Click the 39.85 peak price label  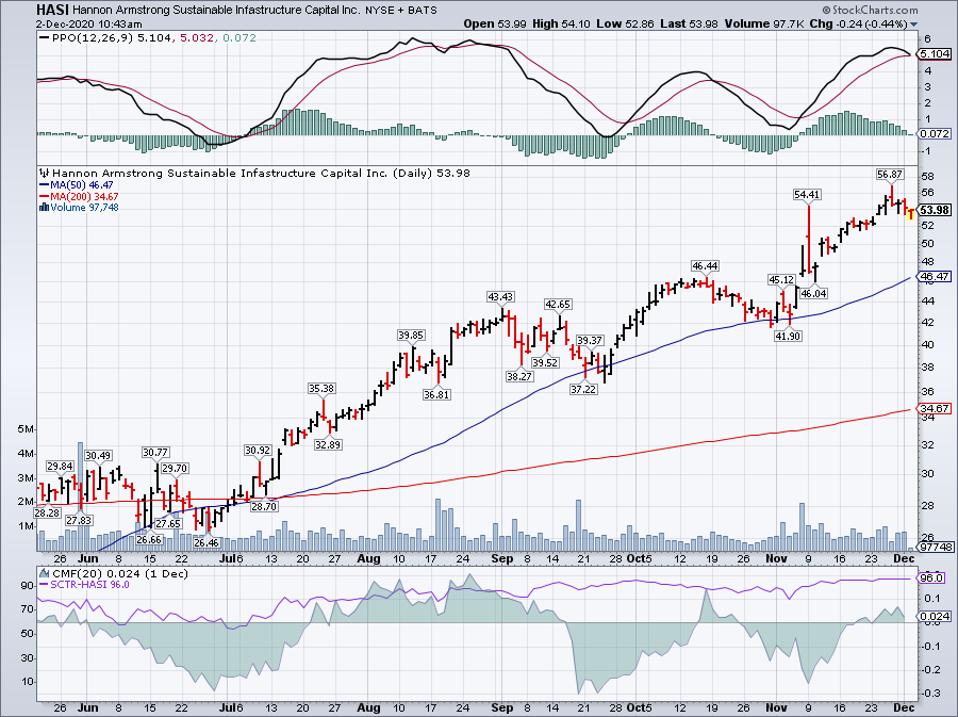411,335
